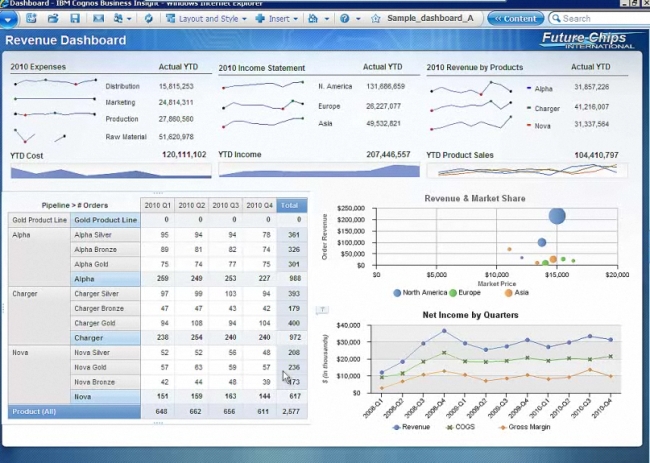650x463 pixels.
Task: Open the Layout and Style menu
Action: click(x=213, y=19)
